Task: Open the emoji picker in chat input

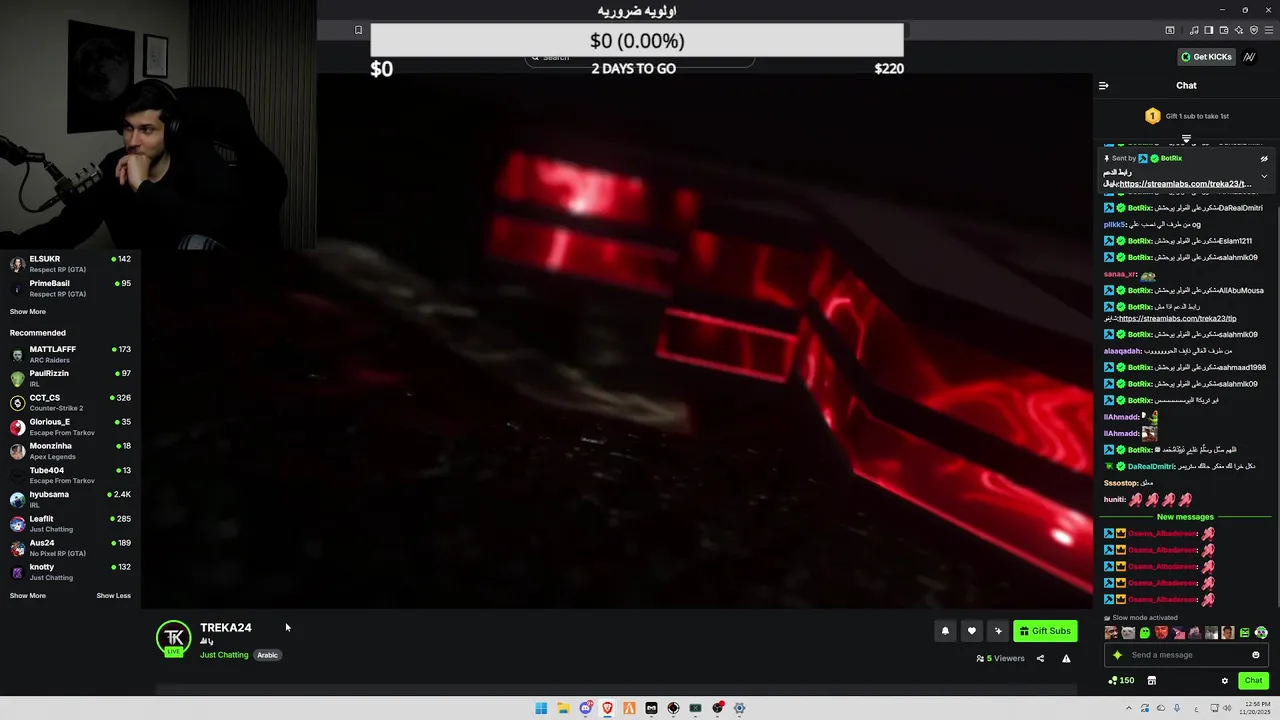Action: (x=1256, y=655)
